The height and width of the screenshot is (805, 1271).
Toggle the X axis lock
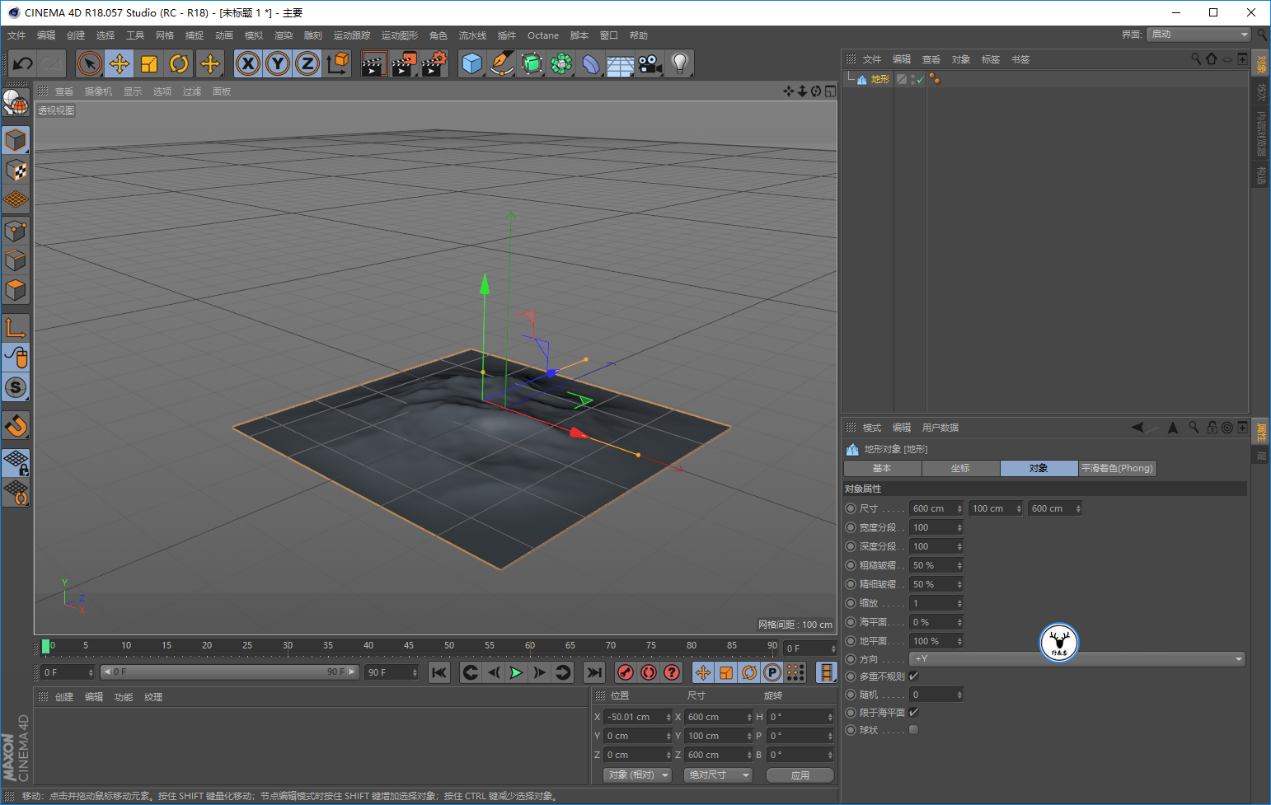point(248,64)
